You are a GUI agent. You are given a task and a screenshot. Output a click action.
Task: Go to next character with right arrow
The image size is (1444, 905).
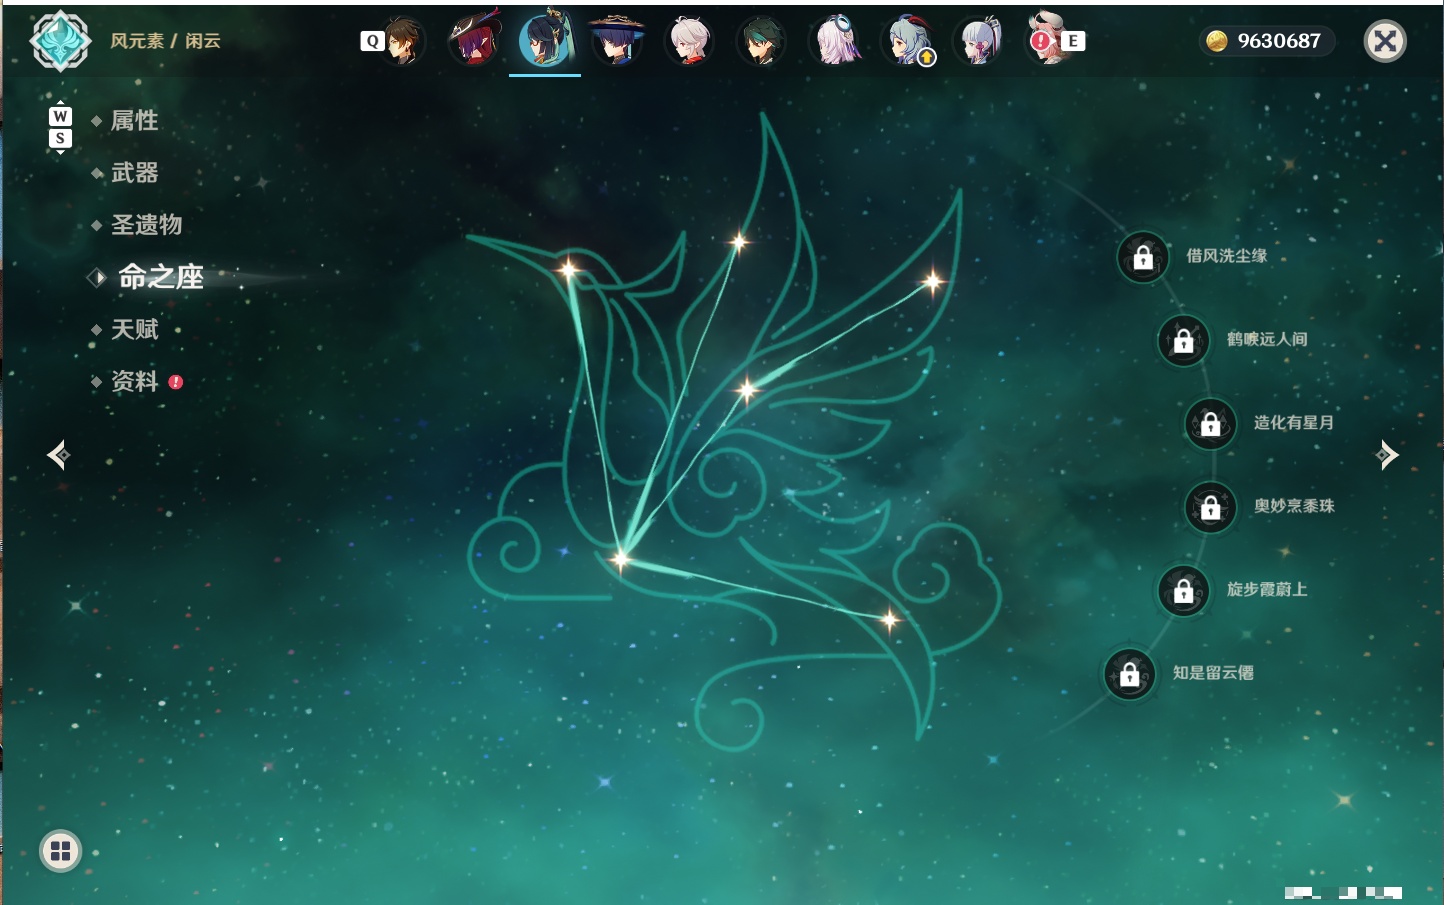[1387, 455]
